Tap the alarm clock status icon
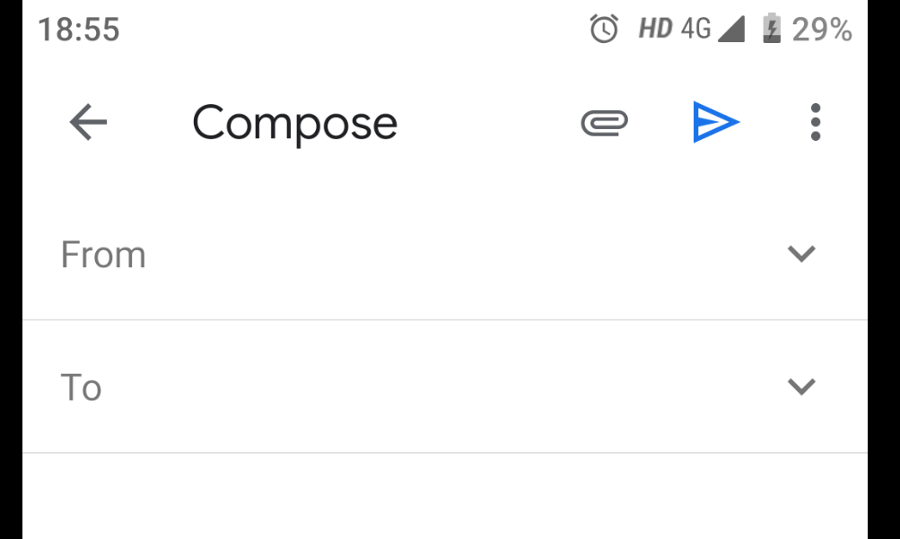The height and width of the screenshot is (539, 900). (604, 29)
